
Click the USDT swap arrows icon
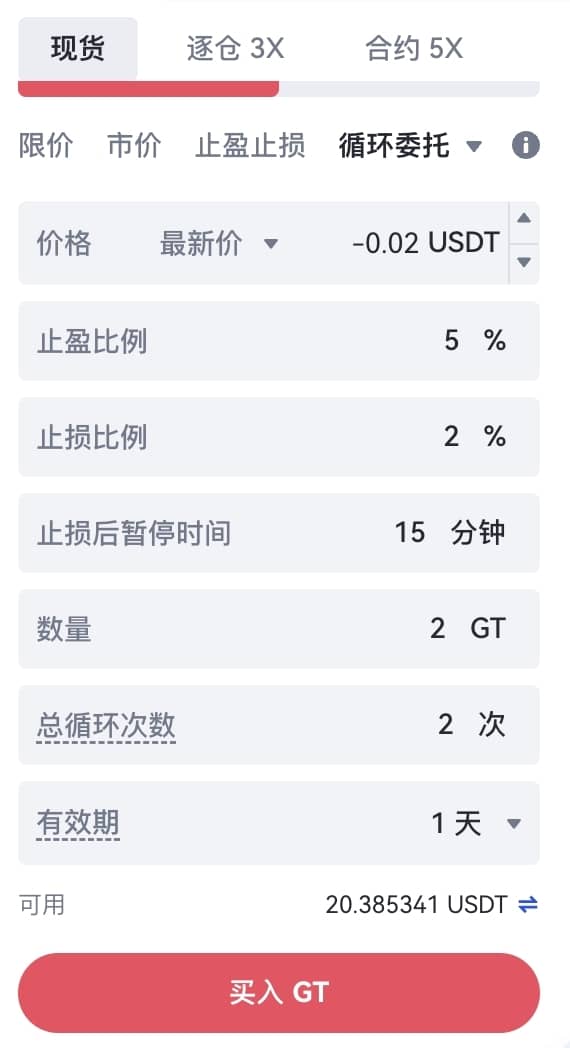click(x=528, y=904)
